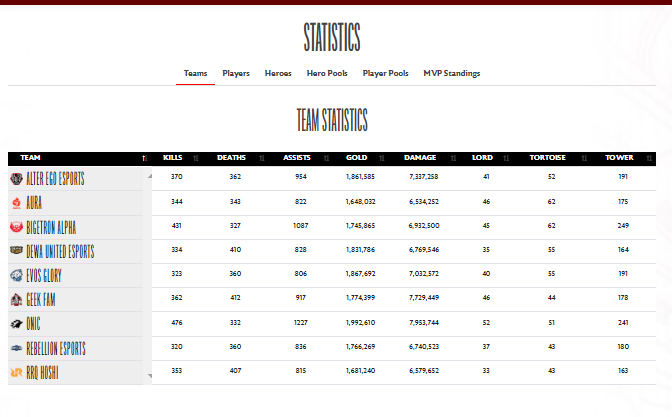This screenshot has height=417, width=672.
Task: Select the REBELLION ESPORTS team name
Action: [56, 348]
